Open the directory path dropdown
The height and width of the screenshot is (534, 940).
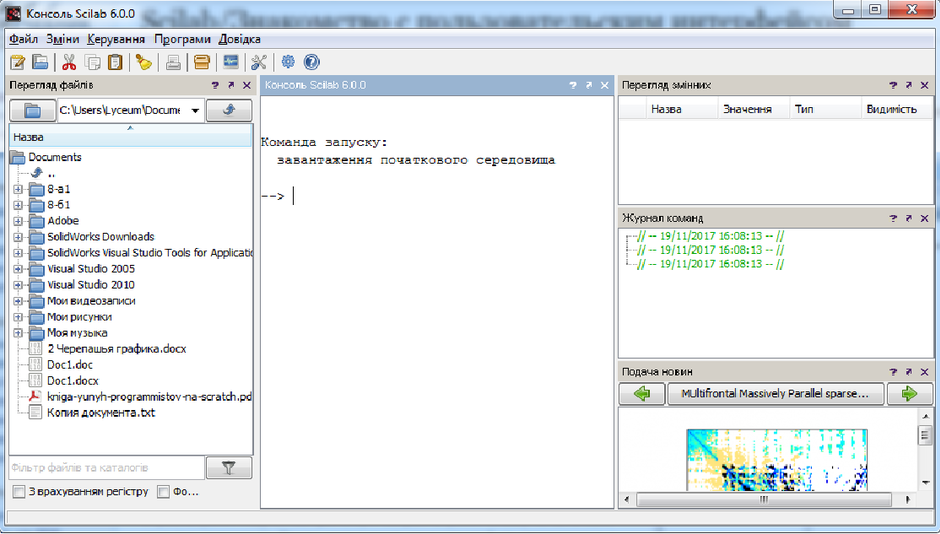(195, 110)
